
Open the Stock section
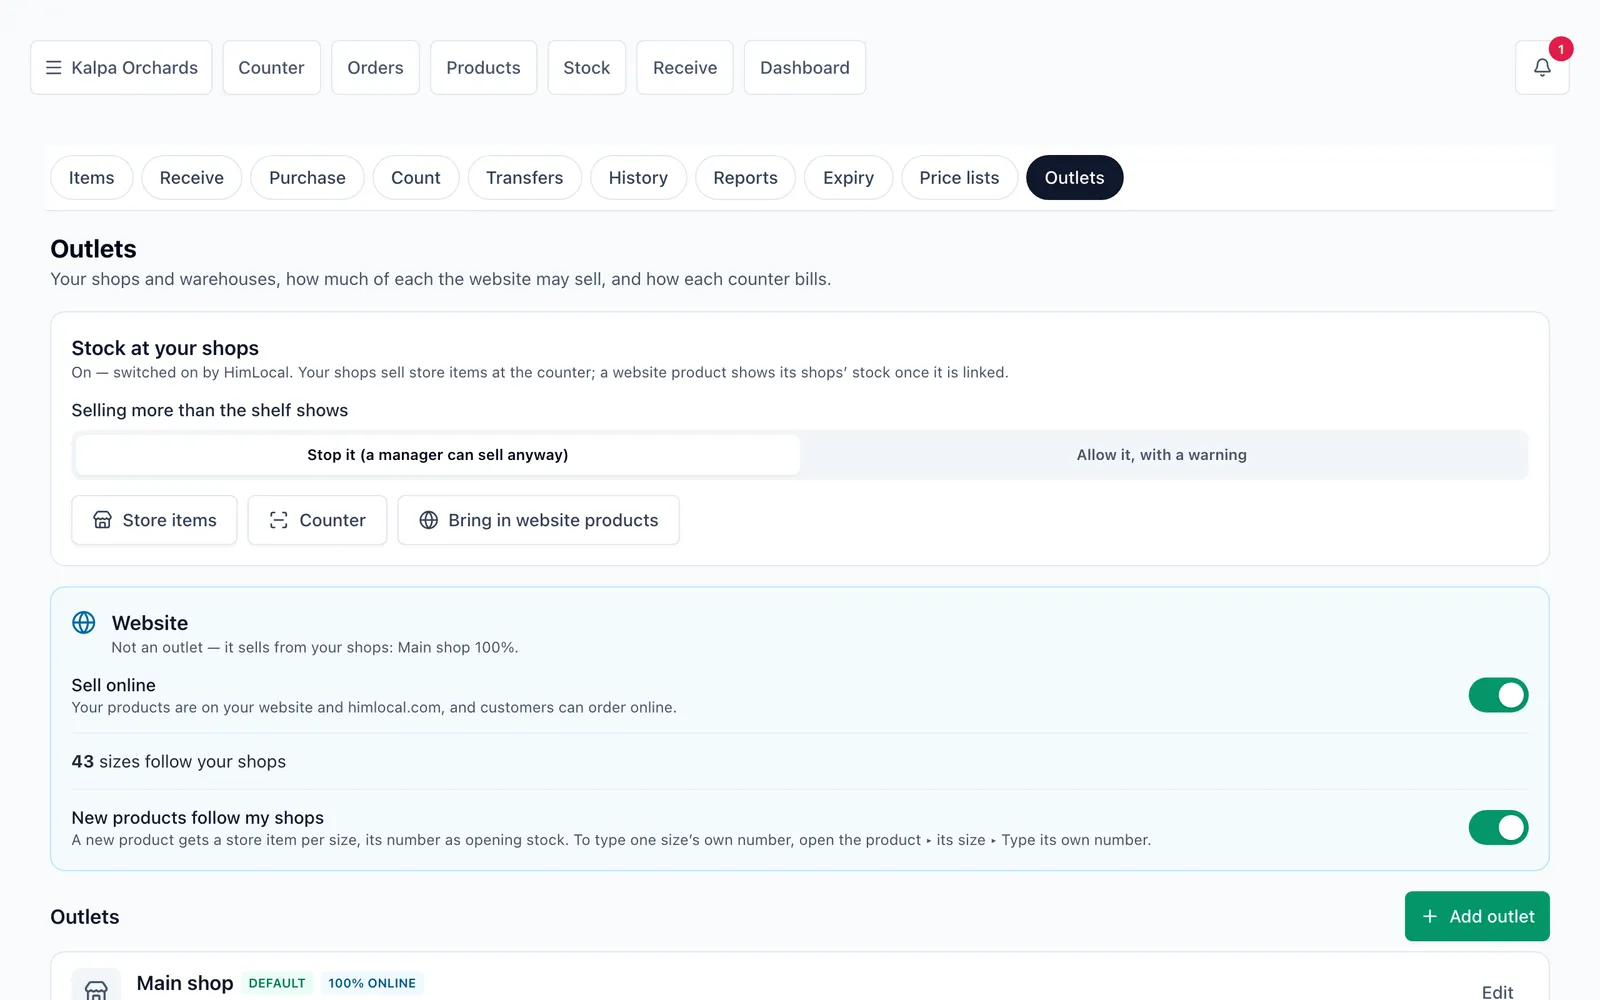tap(586, 68)
